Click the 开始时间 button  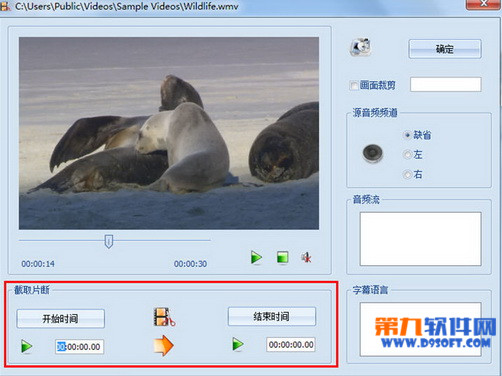tap(61, 319)
